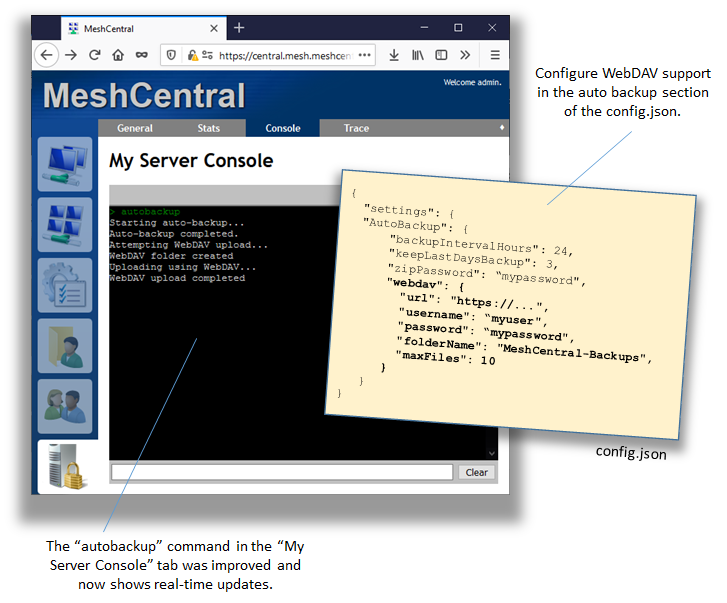
Task: Switch to the Trace tab
Action: point(356,128)
